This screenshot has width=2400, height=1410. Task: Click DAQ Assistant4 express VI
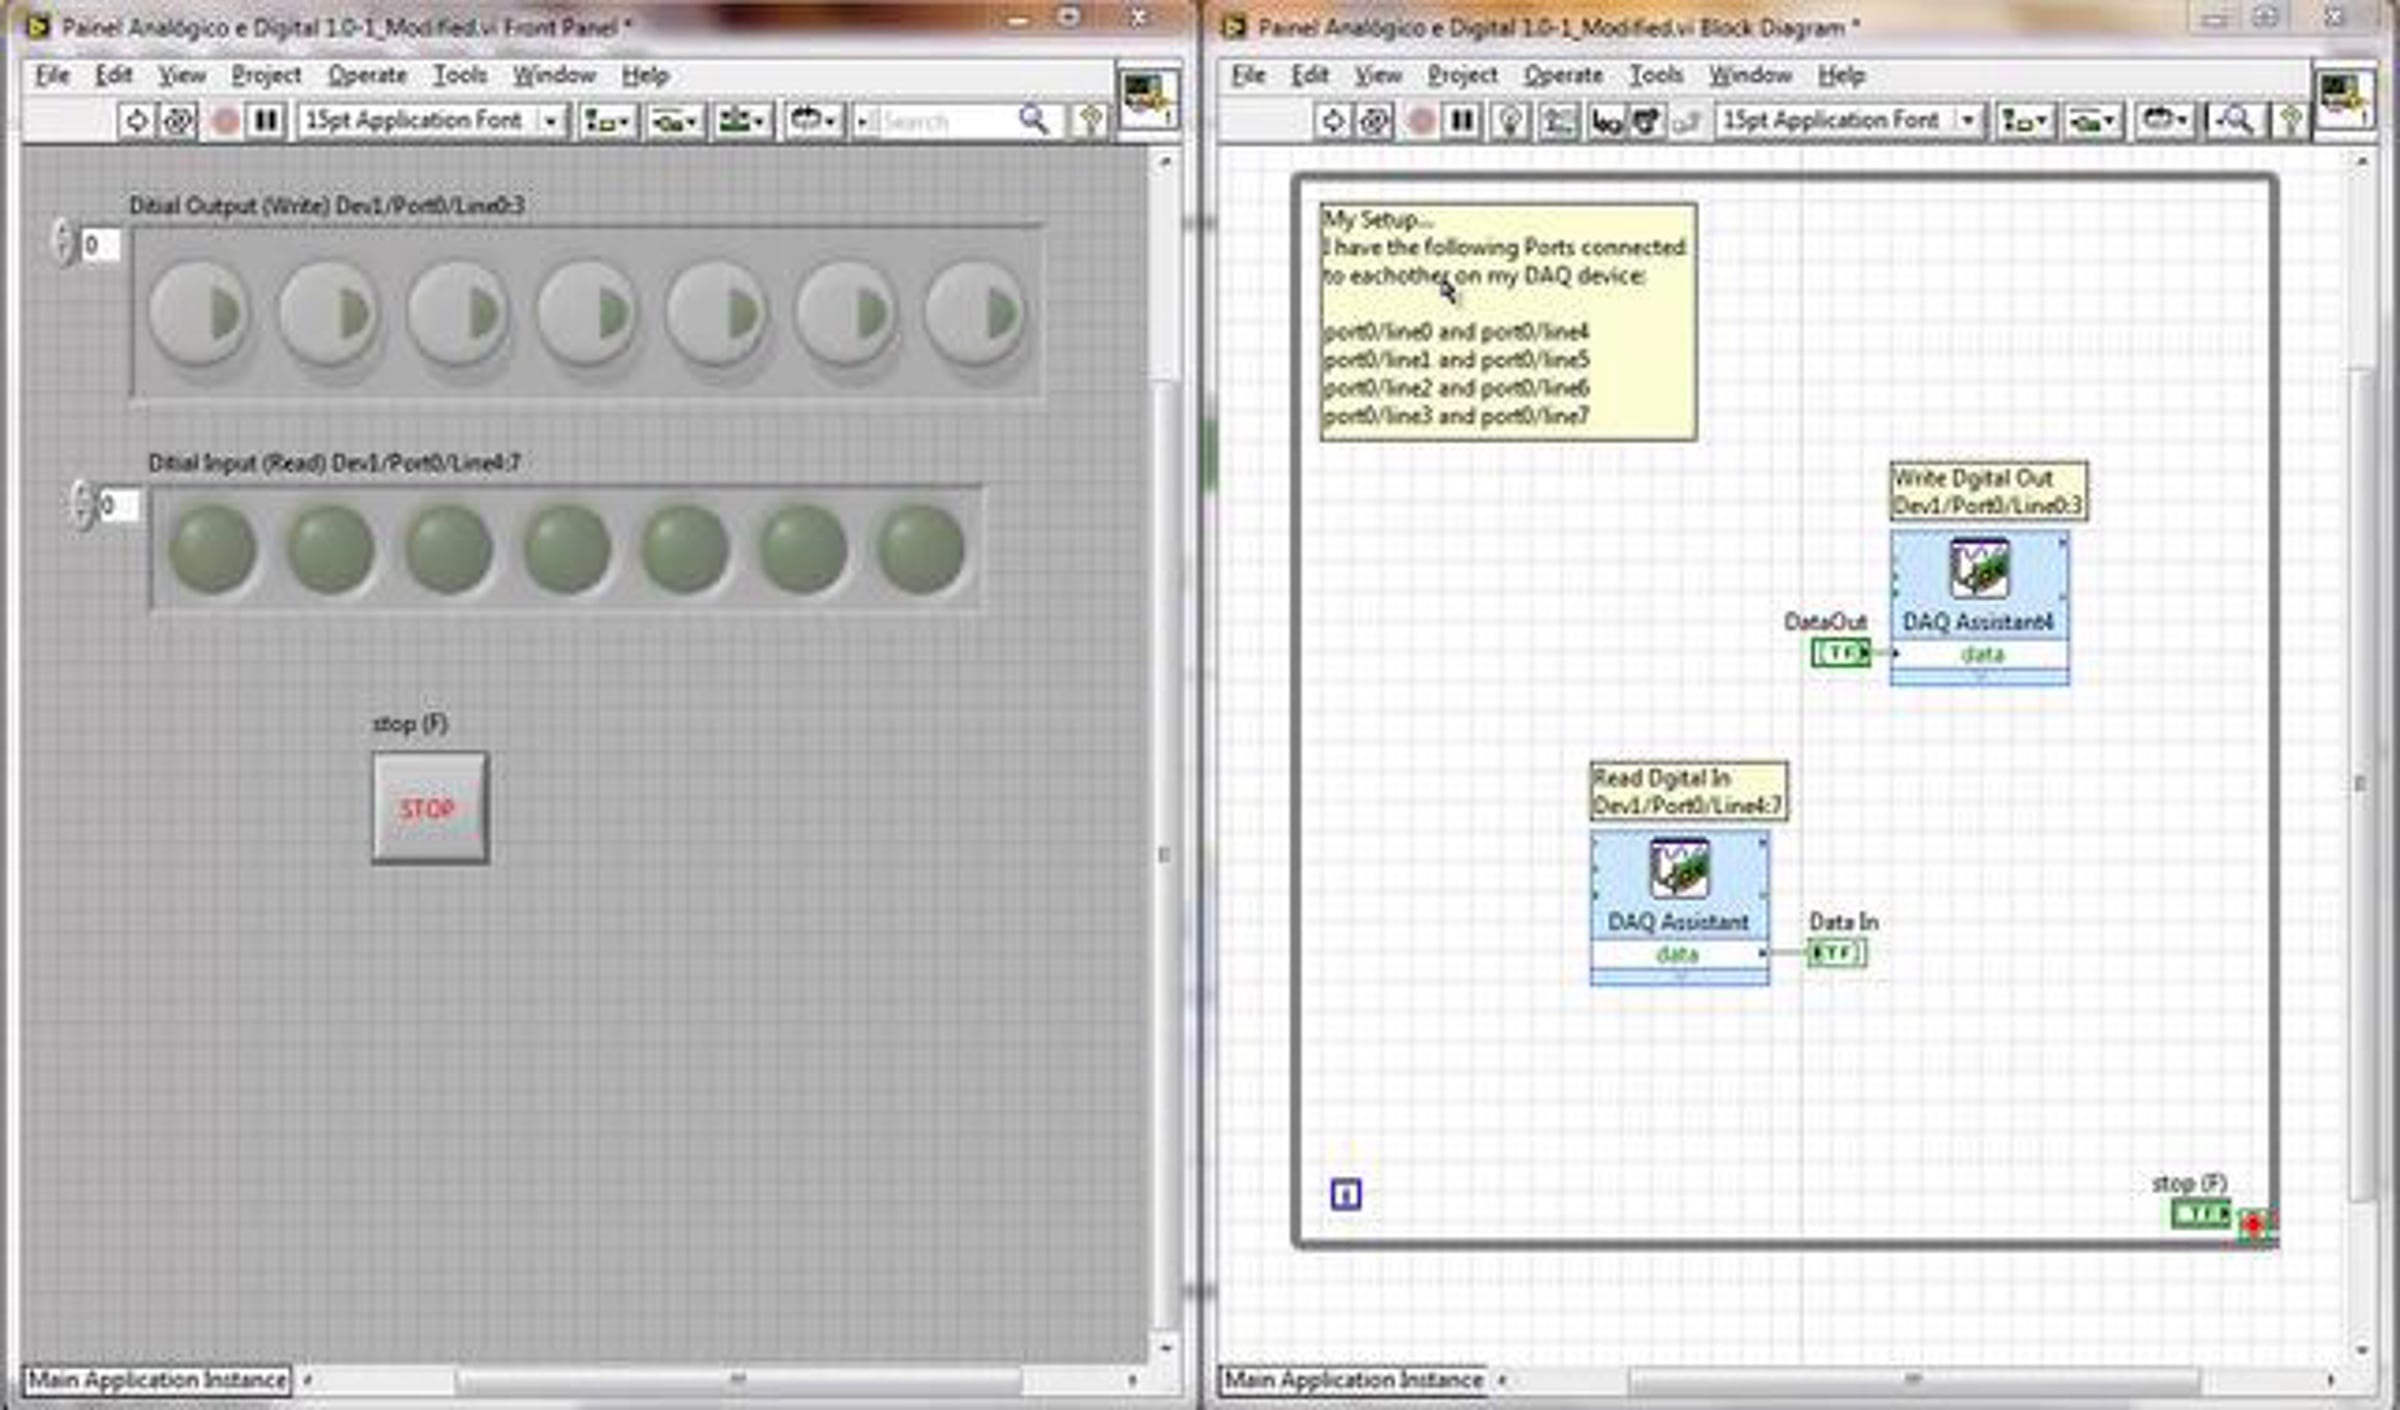1979,592
